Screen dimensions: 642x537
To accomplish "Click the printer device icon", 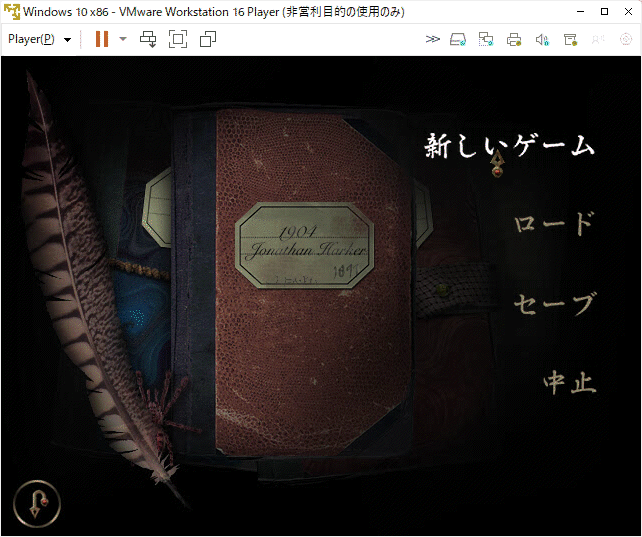I will coord(514,39).
